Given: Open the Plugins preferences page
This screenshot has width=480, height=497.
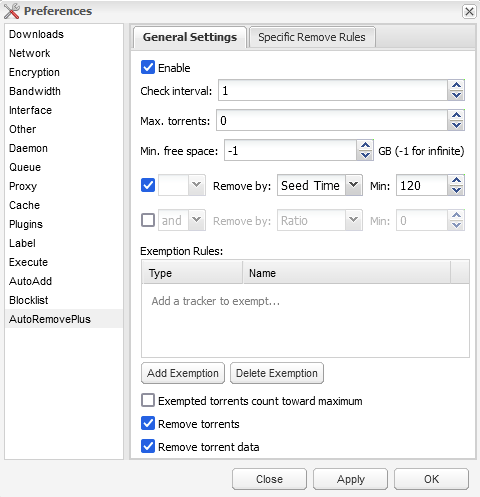Looking at the screenshot, I should tap(26, 224).
